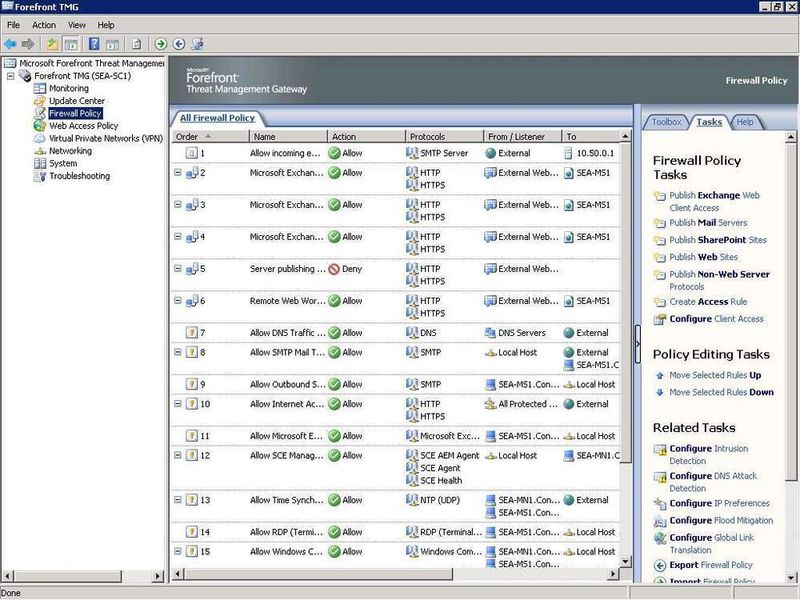Viewport: 800px width, 600px height.
Task: Open the View menu
Action: [77, 25]
